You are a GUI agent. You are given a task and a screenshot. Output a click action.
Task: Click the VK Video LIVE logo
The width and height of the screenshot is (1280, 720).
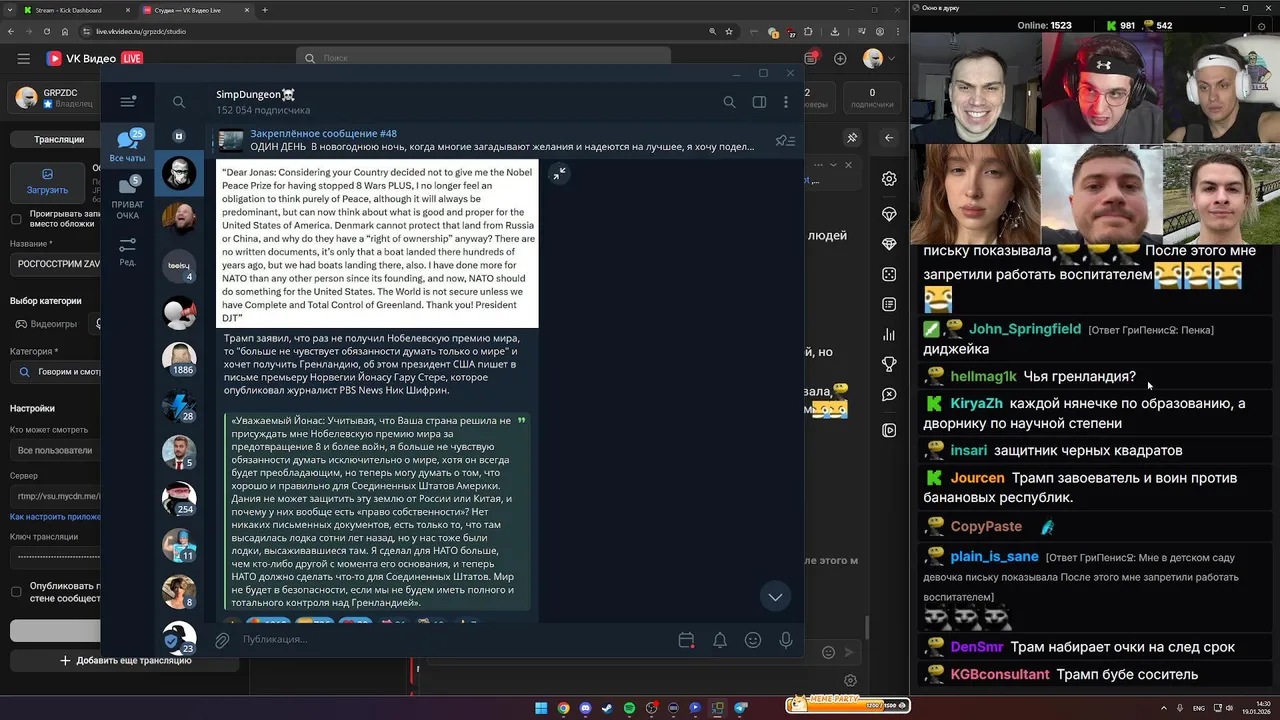[95, 58]
